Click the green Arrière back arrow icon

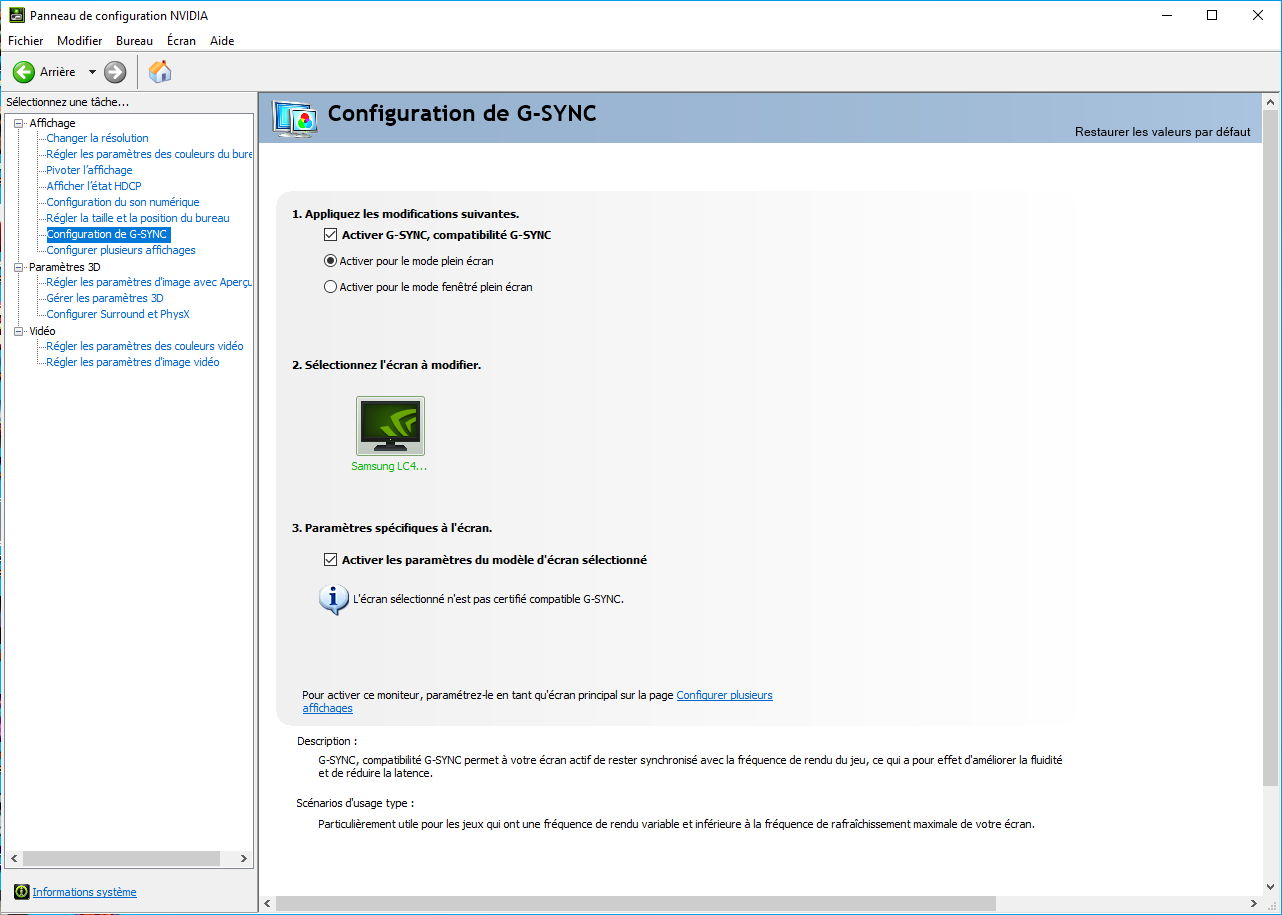click(x=24, y=72)
